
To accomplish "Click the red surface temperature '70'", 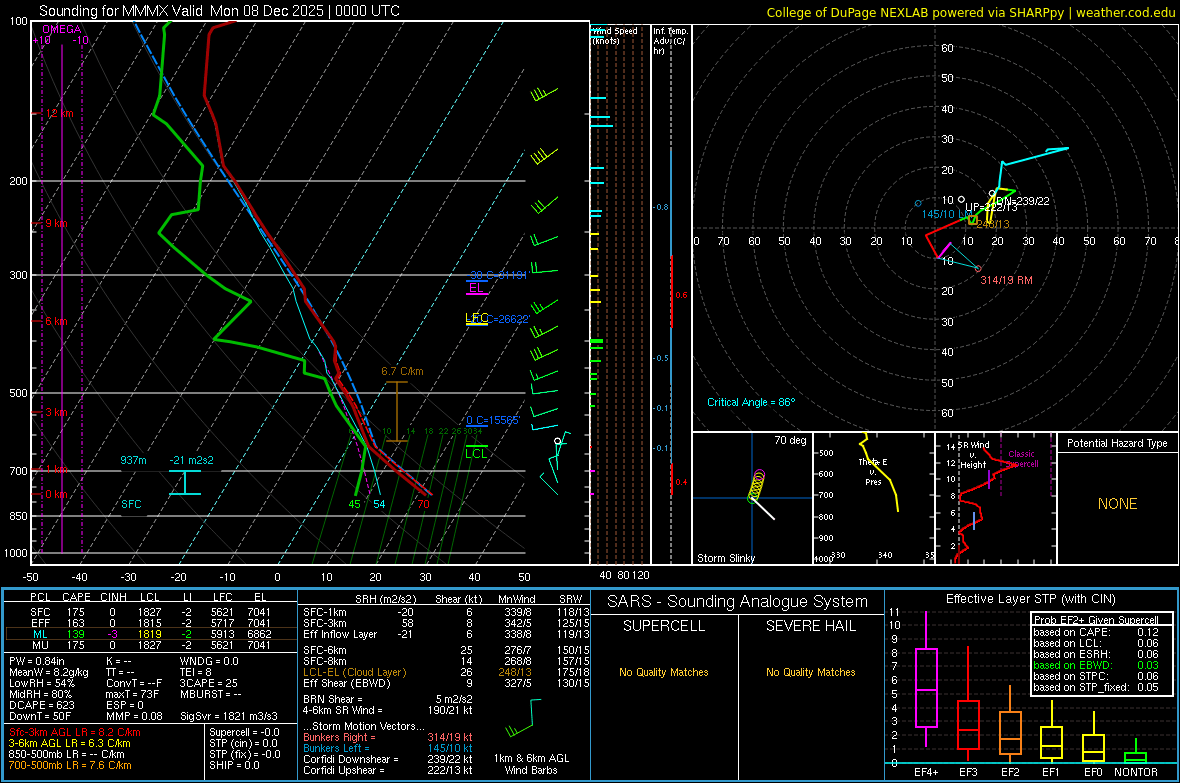I will pyautogui.click(x=423, y=504).
